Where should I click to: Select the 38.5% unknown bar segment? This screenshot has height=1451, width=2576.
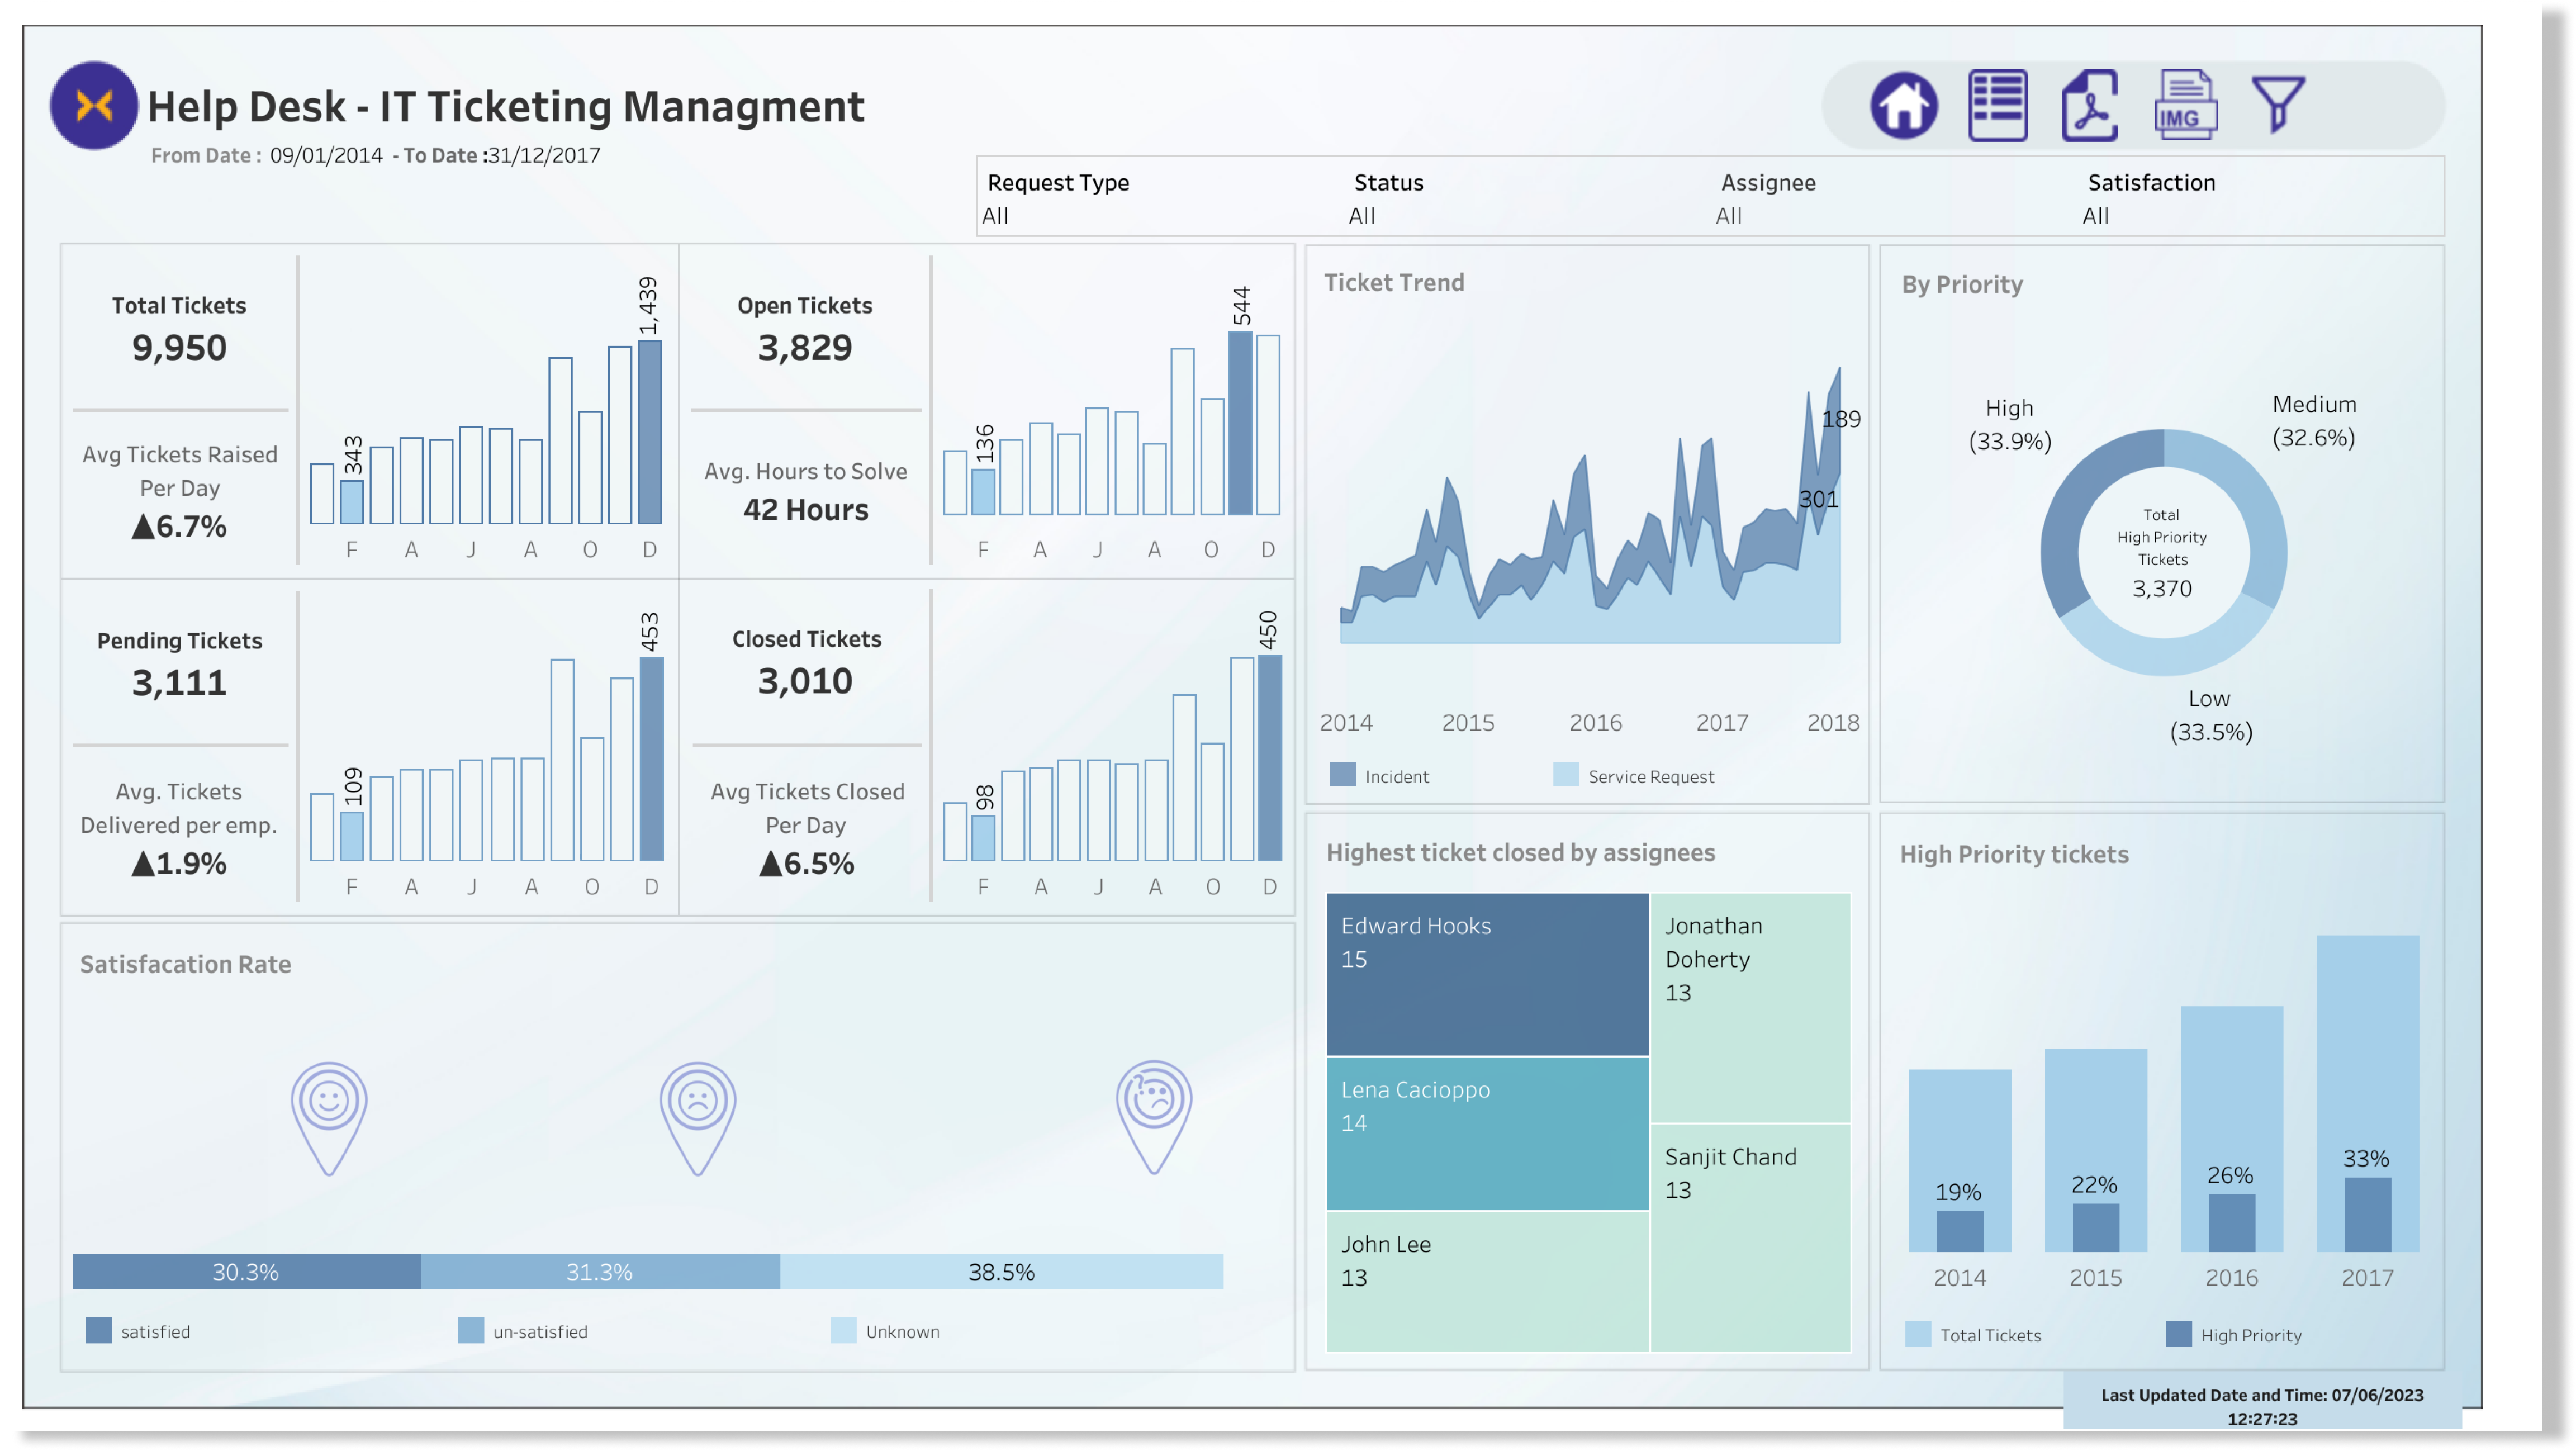point(1001,1271)
